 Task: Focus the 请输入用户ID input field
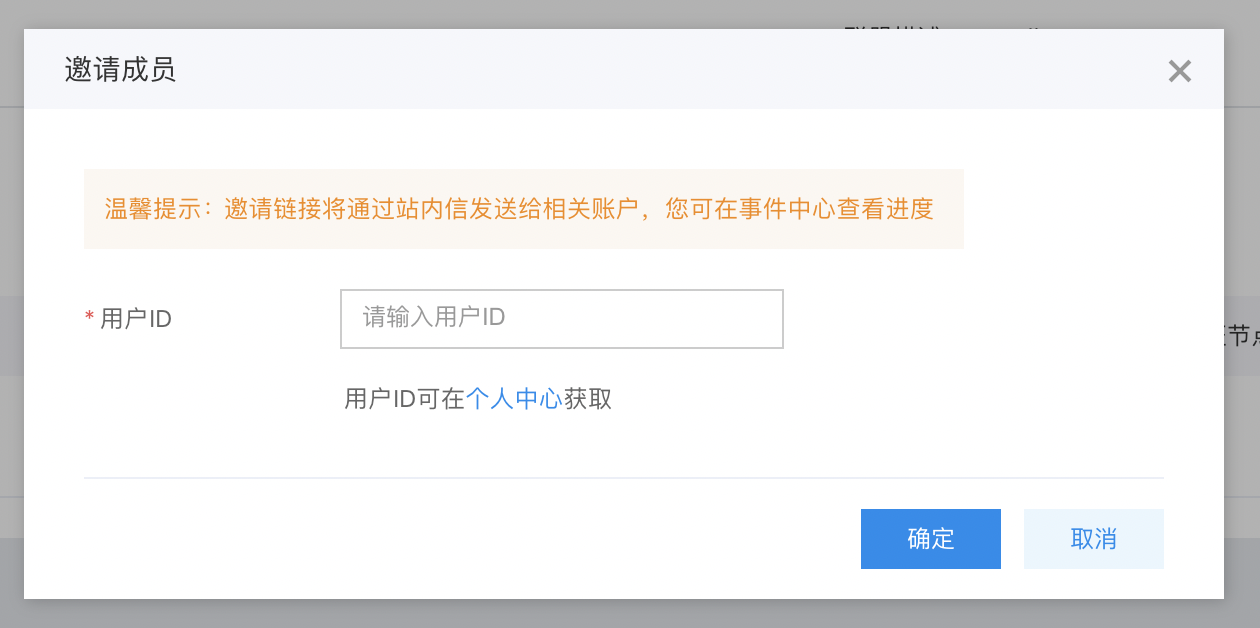(562, 319)
